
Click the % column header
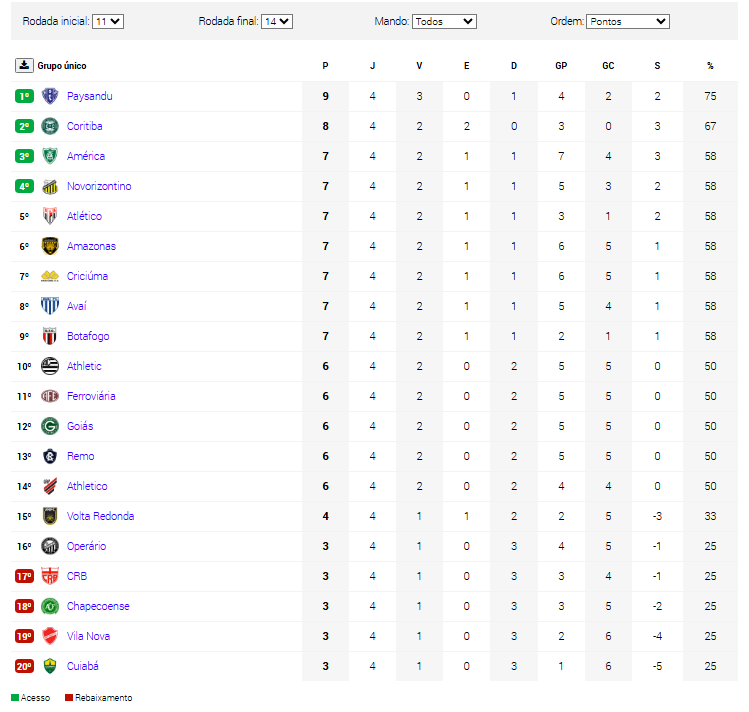[x=710, y=65]
